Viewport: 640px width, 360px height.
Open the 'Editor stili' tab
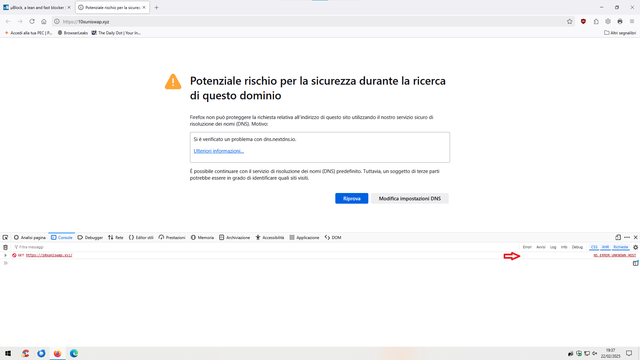coord(141,237)
